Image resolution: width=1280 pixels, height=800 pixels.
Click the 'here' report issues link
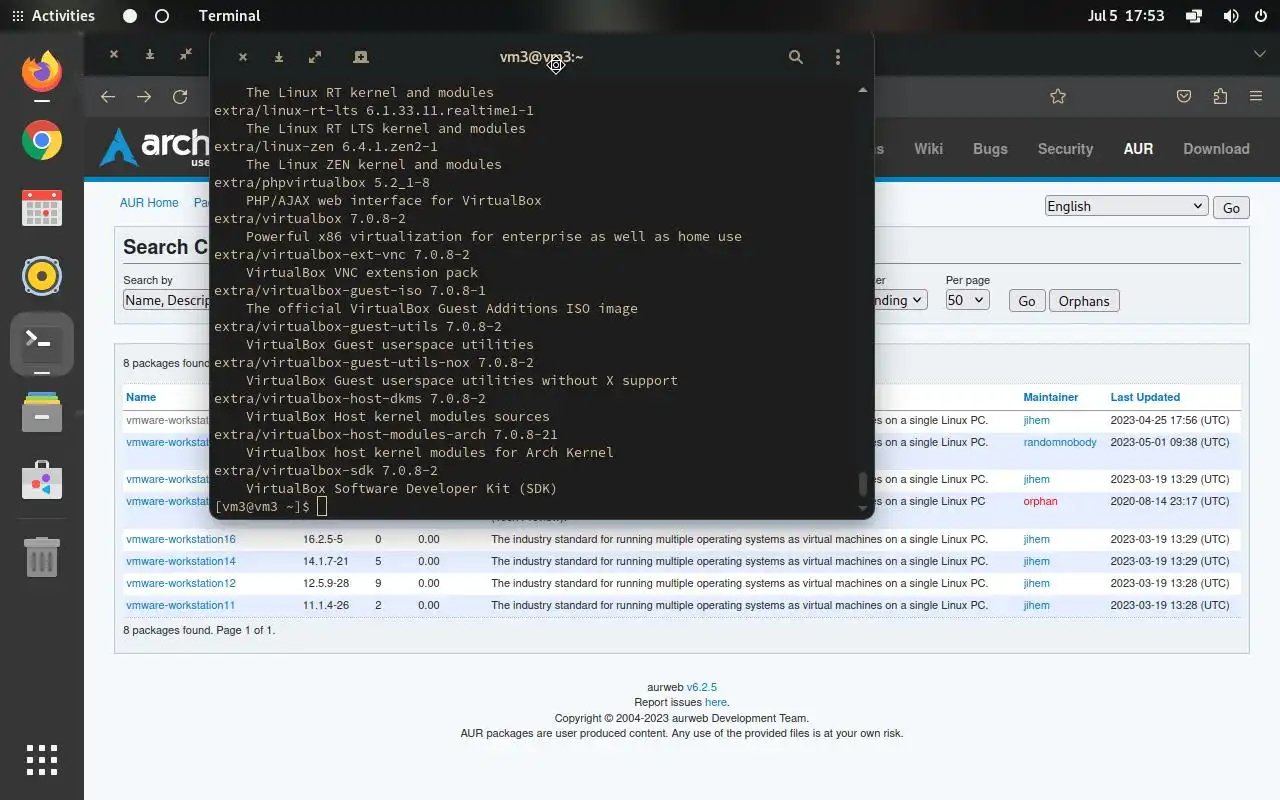tap(715, 702)
